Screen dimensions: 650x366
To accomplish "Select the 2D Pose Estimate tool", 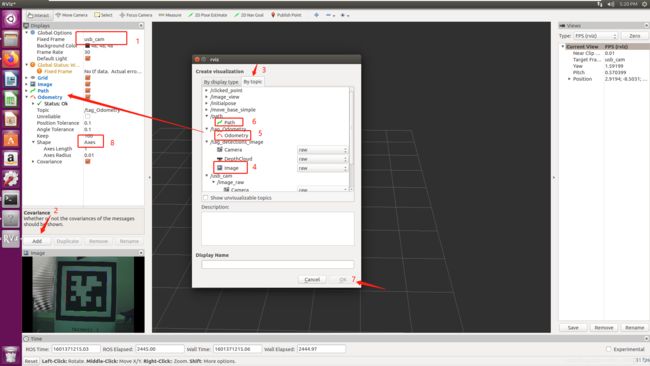I will click(x=207, y=15).
